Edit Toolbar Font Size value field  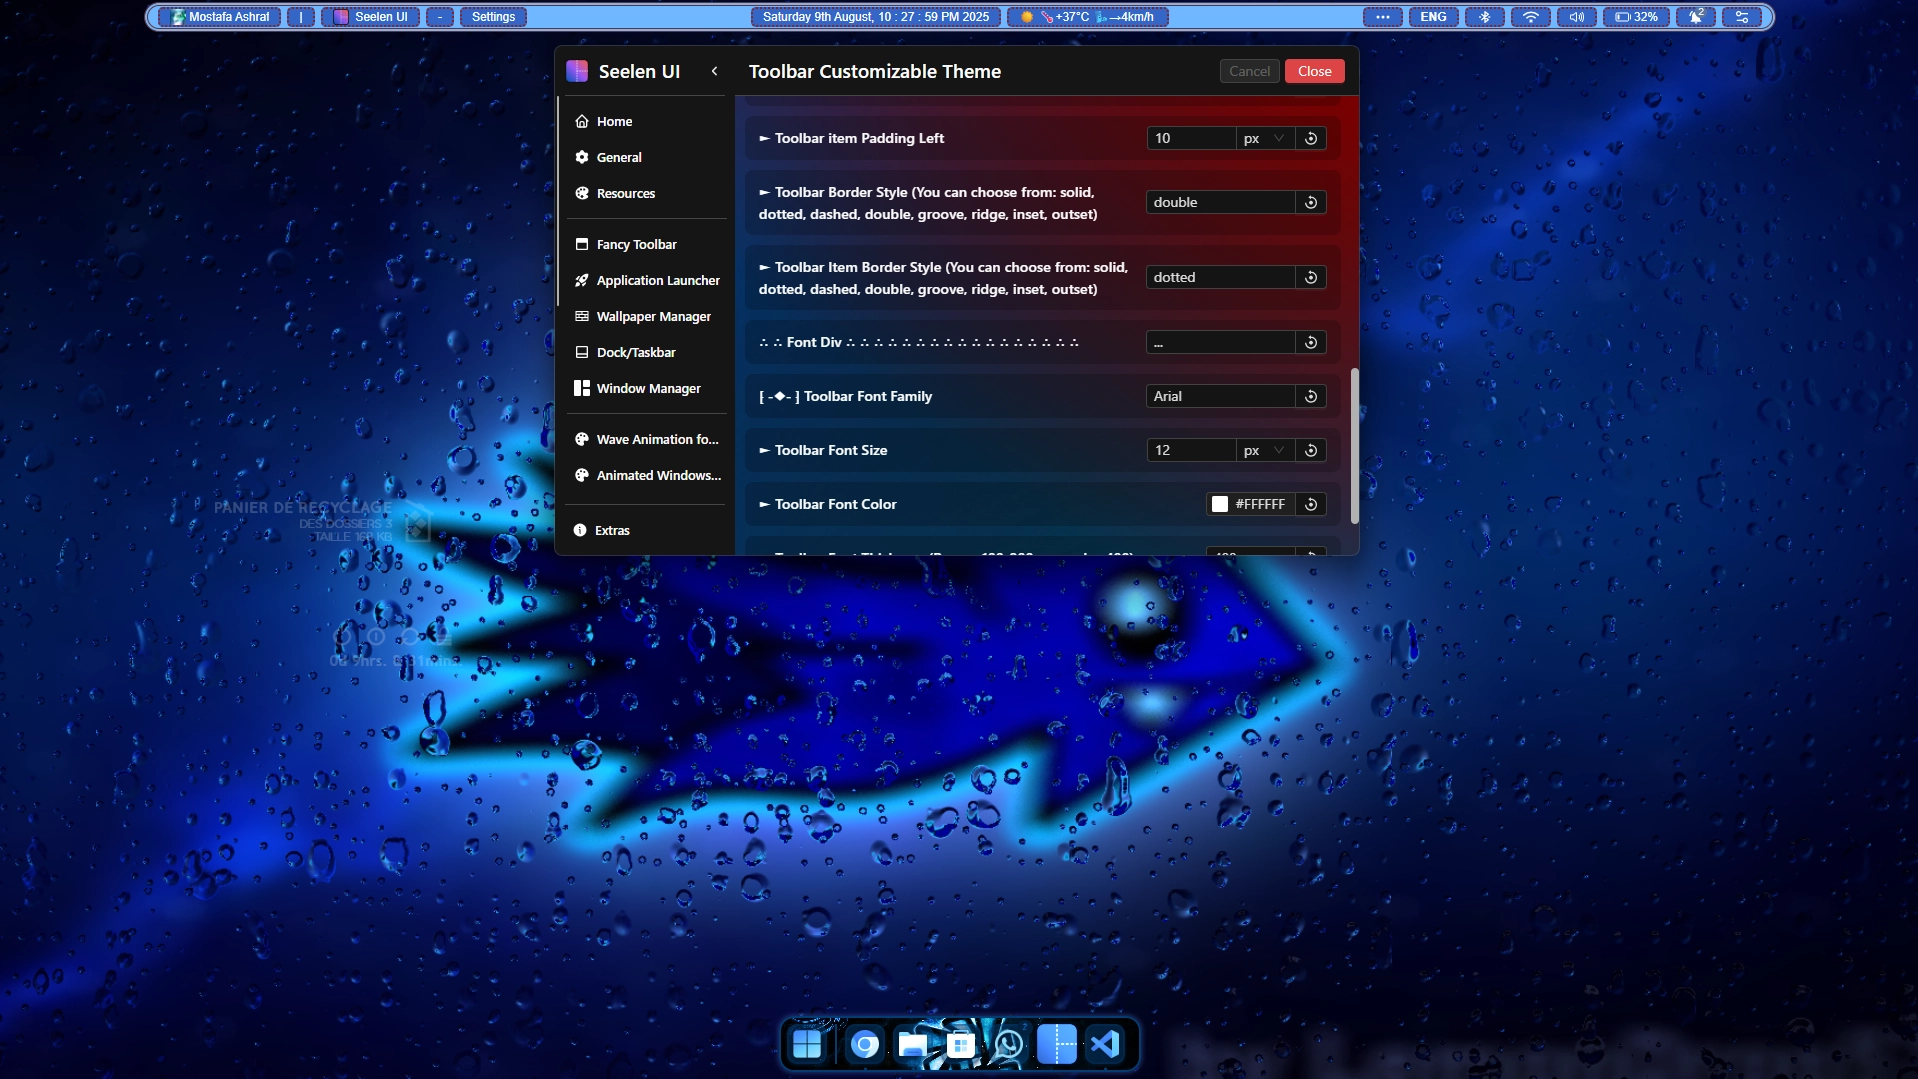[1191, 450]
